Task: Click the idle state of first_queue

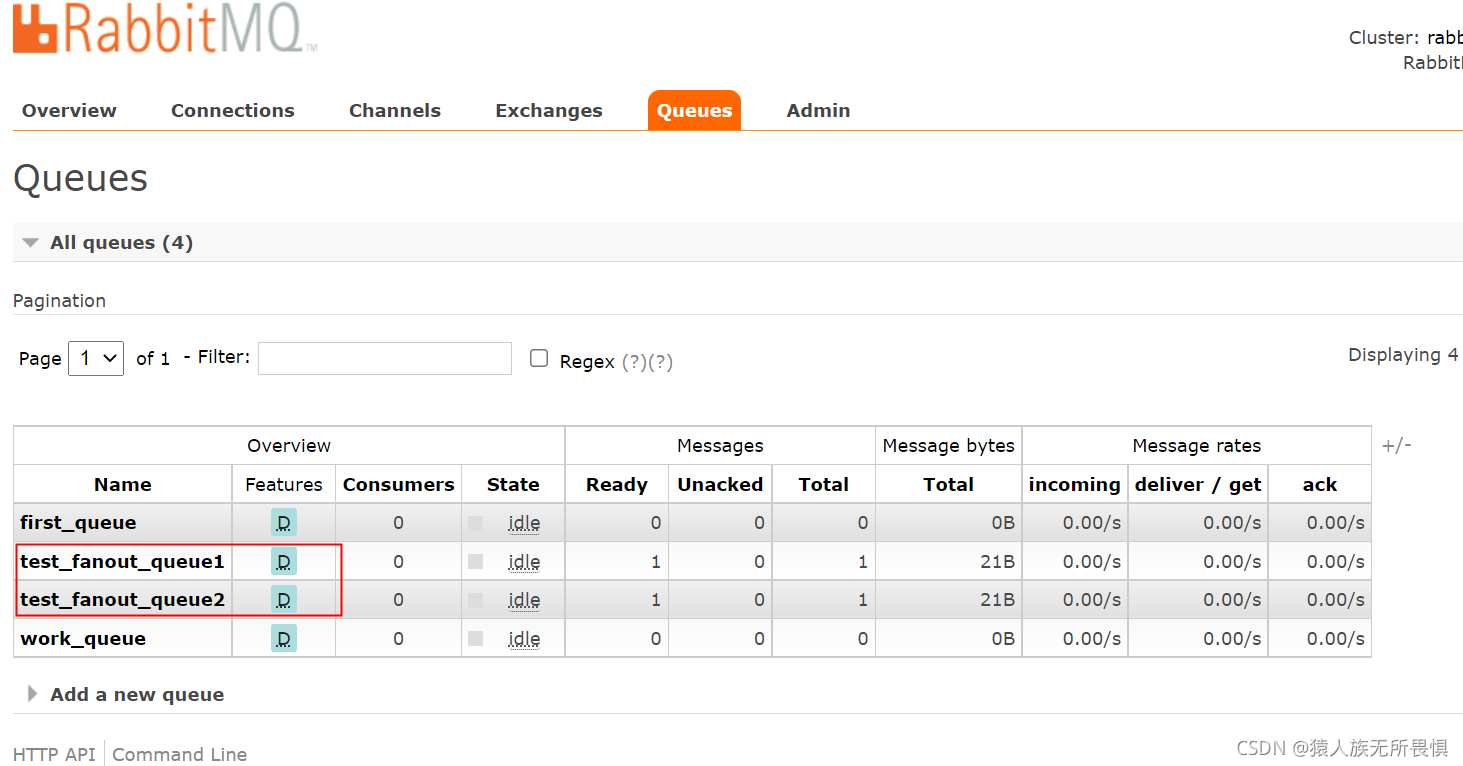Action: [x=524, y=523]
